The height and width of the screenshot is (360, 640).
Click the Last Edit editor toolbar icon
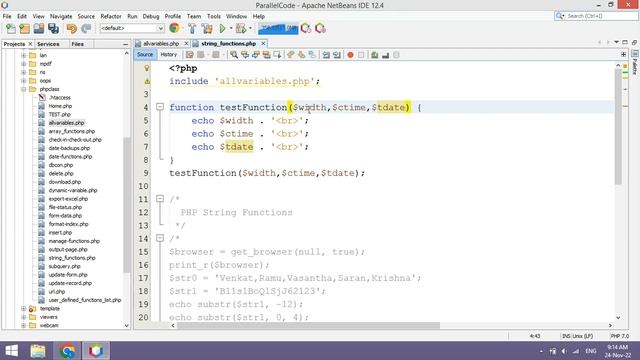tap(189, 55)
